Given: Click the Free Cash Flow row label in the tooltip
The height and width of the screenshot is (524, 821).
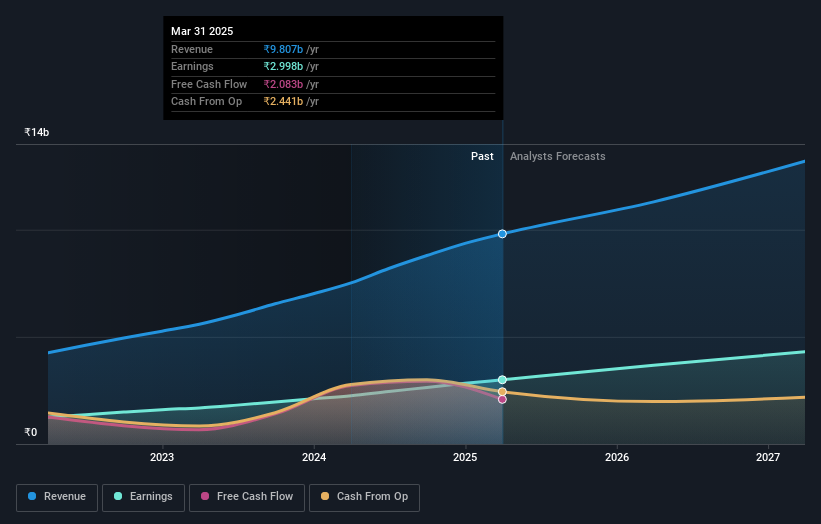Looking at the screenshot, I should coord(209,84).
